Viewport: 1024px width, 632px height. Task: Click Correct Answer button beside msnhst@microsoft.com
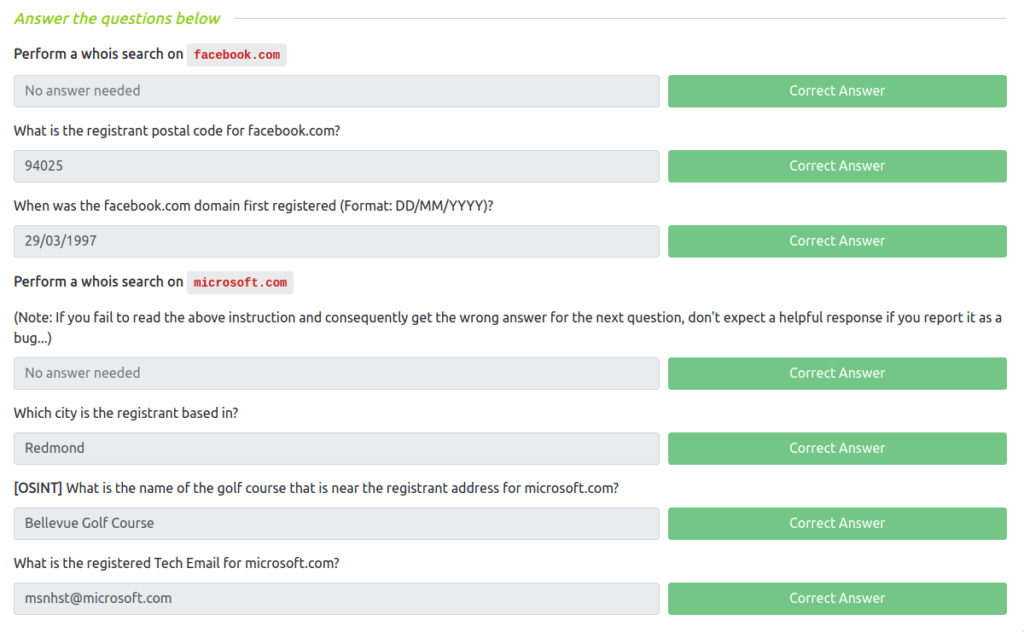837,598
